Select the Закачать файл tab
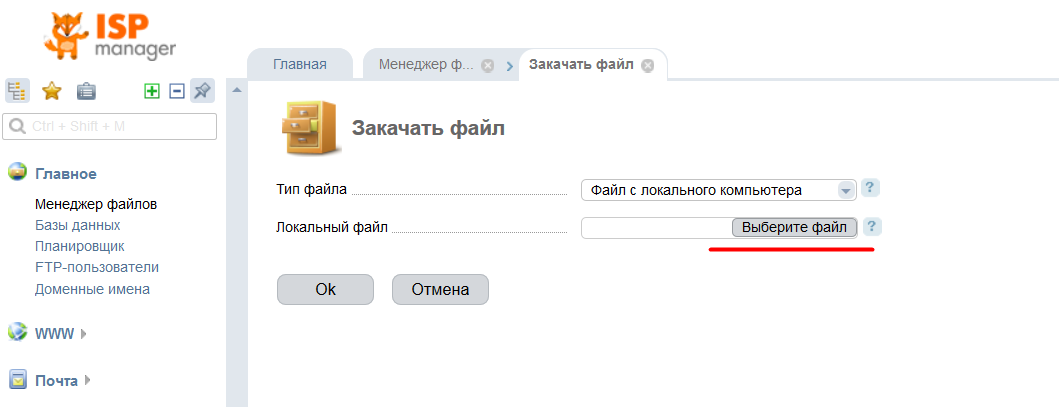Viewport: 1059px width, 407px height. tap(581, 65)
